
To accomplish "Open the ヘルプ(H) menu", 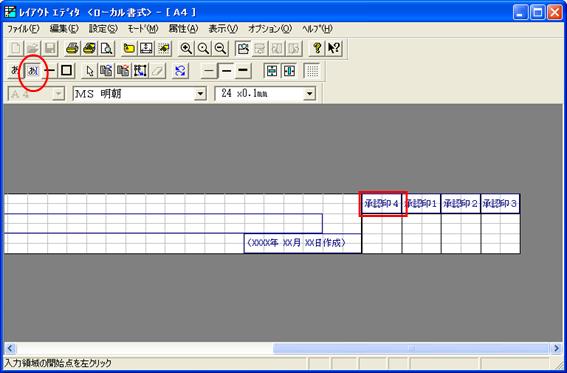I will pyautogui.click(x=317, y=29).
